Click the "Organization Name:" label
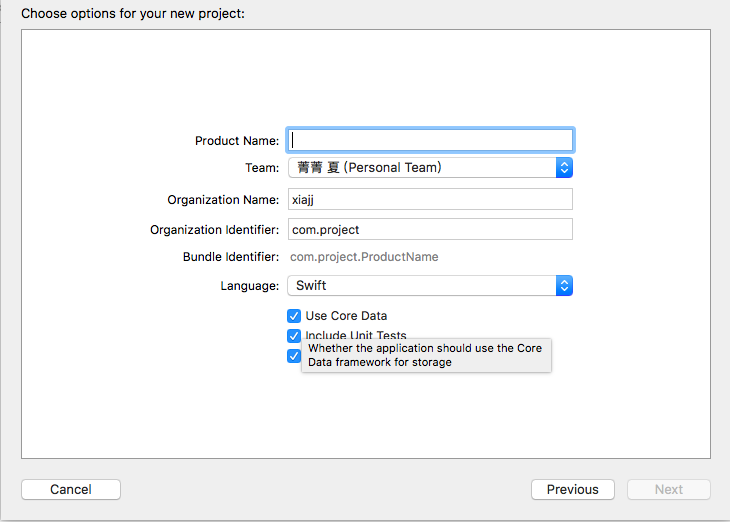 point(223,200)
